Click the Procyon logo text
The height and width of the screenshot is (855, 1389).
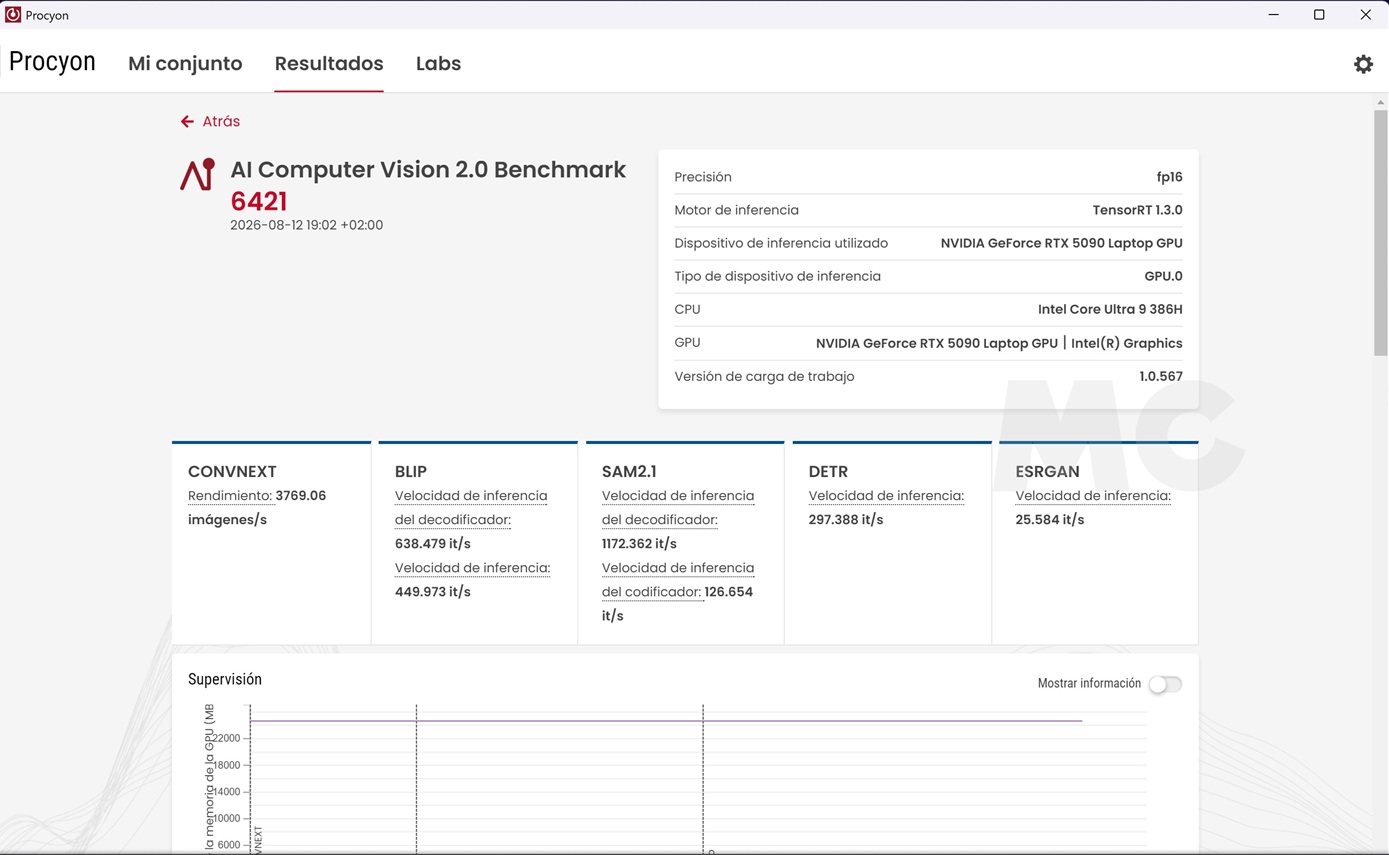coord(52,62)
